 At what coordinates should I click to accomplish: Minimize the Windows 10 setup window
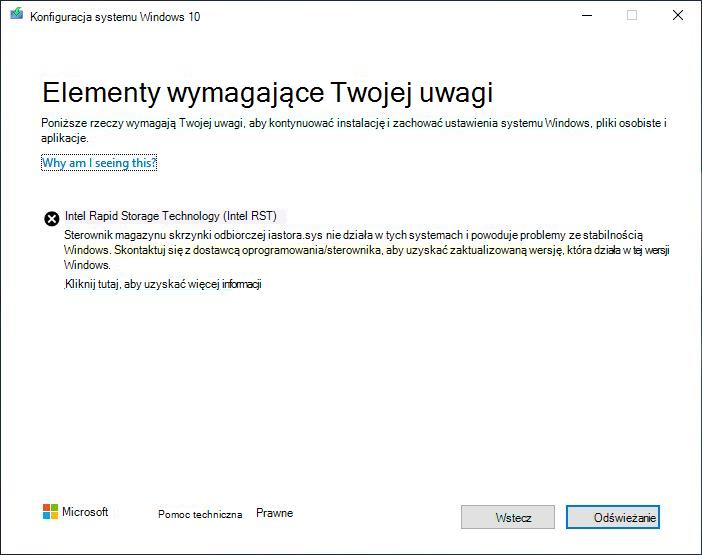(587, 15)
